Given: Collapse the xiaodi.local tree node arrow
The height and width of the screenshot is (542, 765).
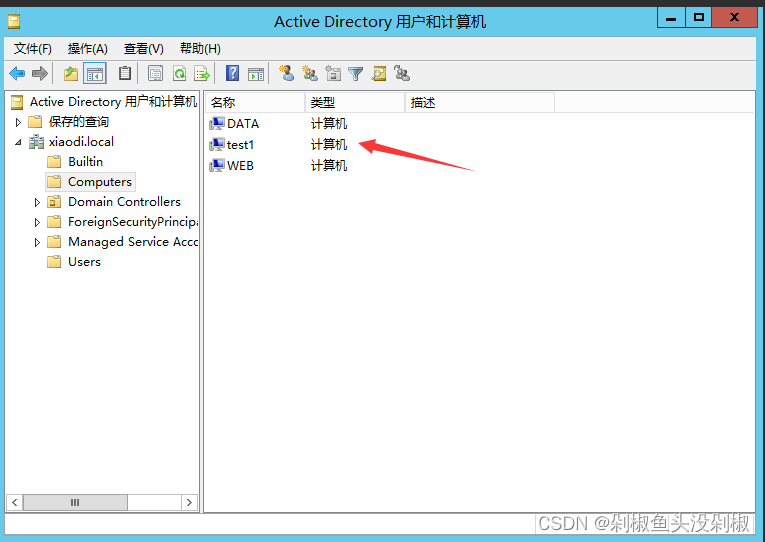Looking at the screenshot, I should (x=18, y=142).
